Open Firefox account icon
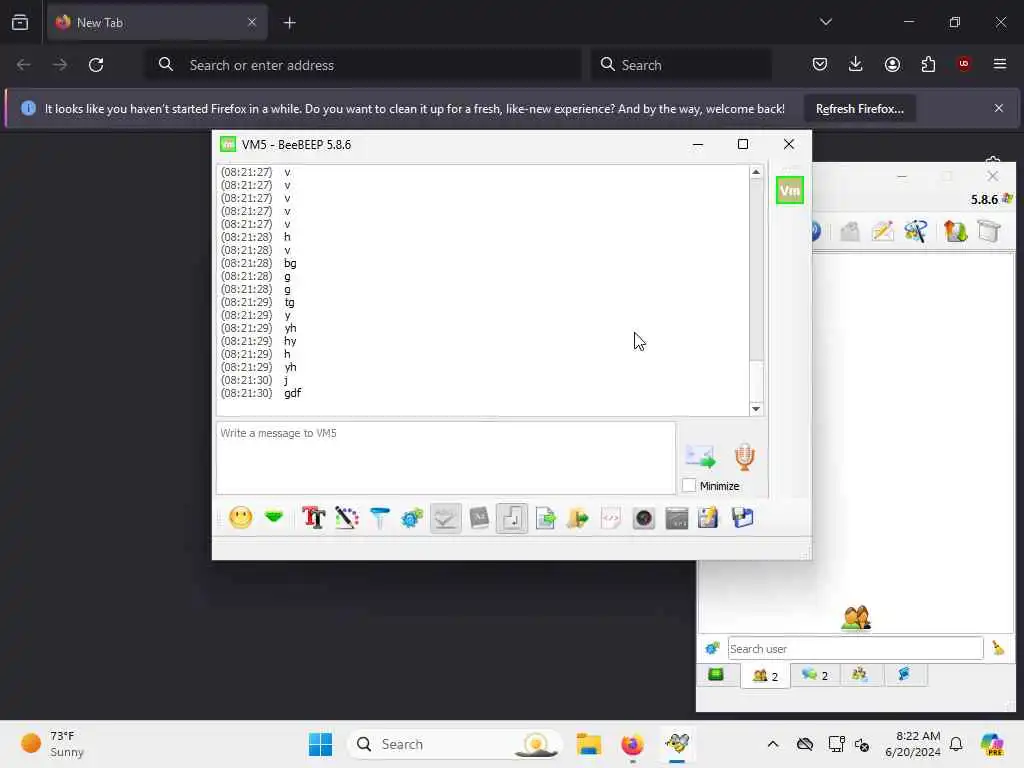Screen dimensions: 1024x768 click(x=892, y=64)
